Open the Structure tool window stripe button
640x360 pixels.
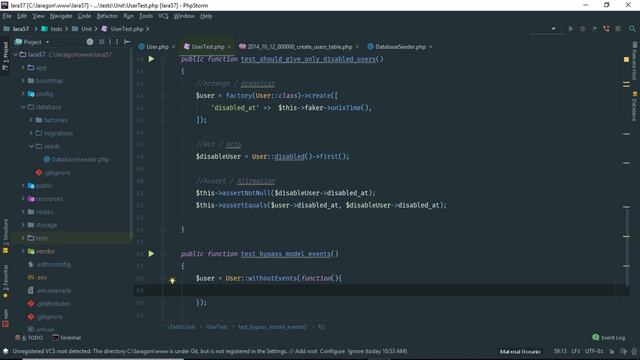click(x=5, y=236)
